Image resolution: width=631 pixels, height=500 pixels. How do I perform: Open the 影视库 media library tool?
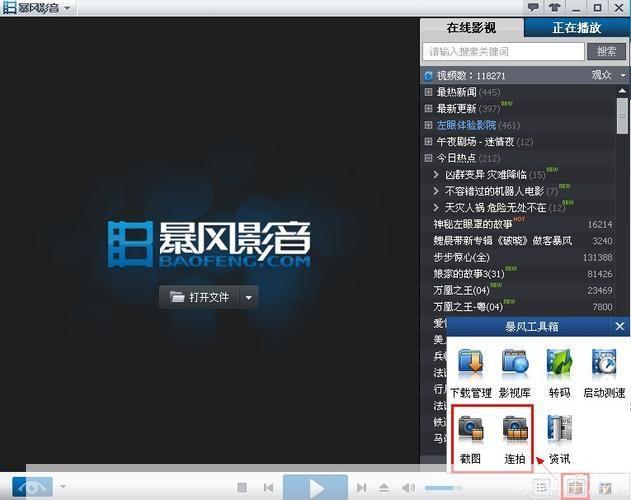(x=515, y=372)
